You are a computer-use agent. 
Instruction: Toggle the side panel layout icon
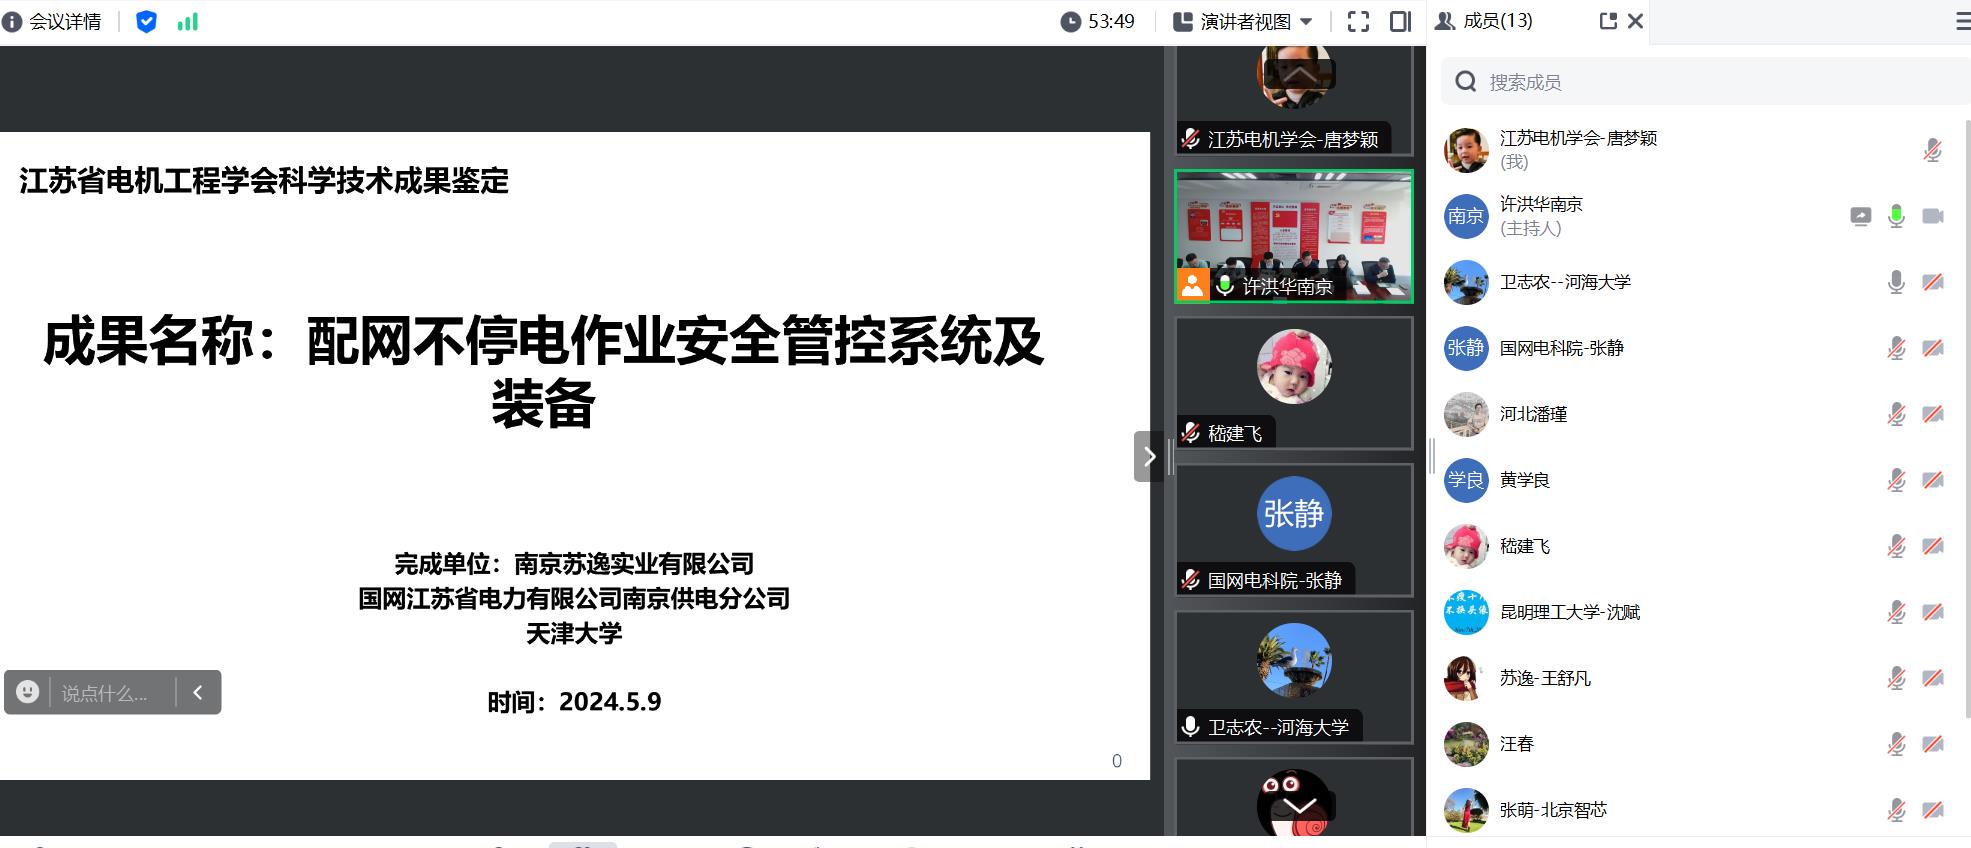click(x=1400, y=21)
